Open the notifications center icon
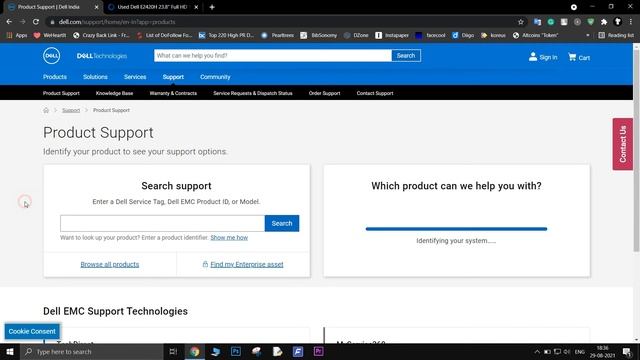 pos(627,351)
